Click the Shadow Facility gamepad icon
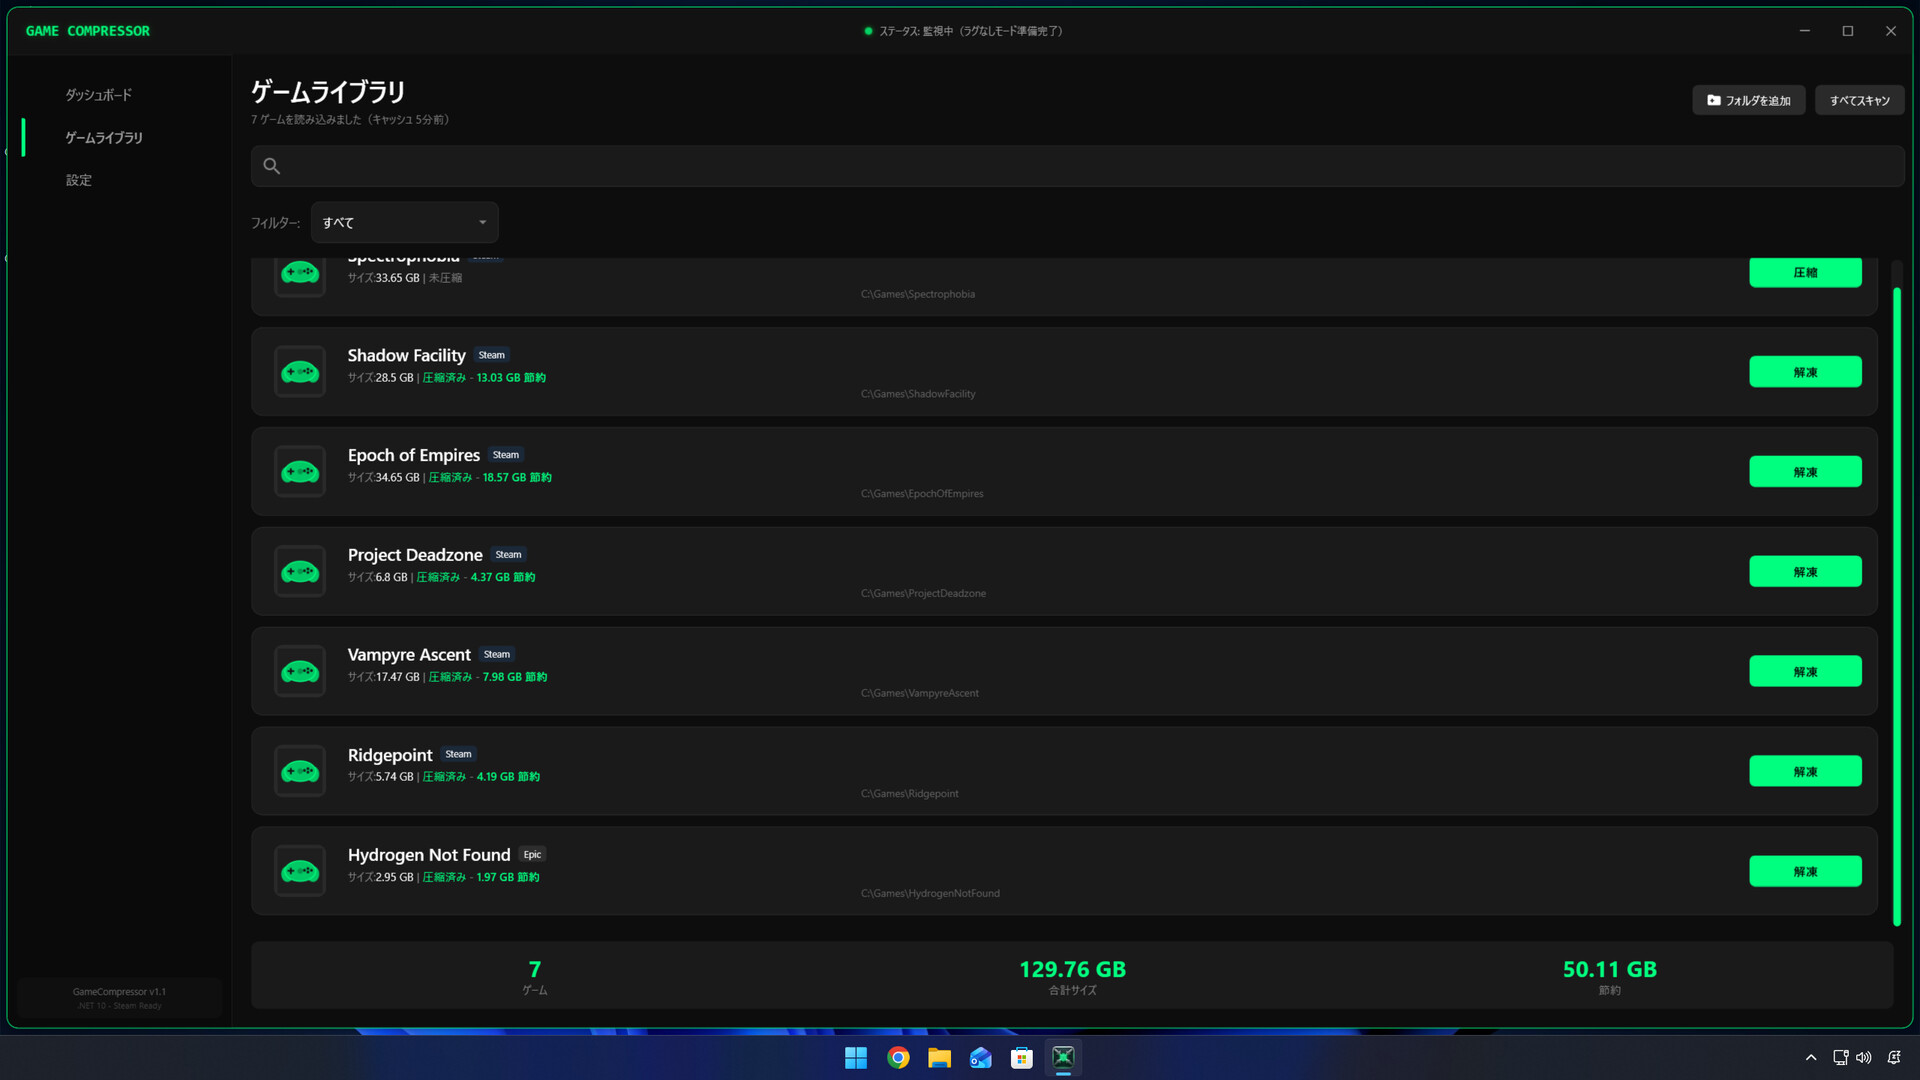This screenshot has height=1080, width=1920. [300, 372]
